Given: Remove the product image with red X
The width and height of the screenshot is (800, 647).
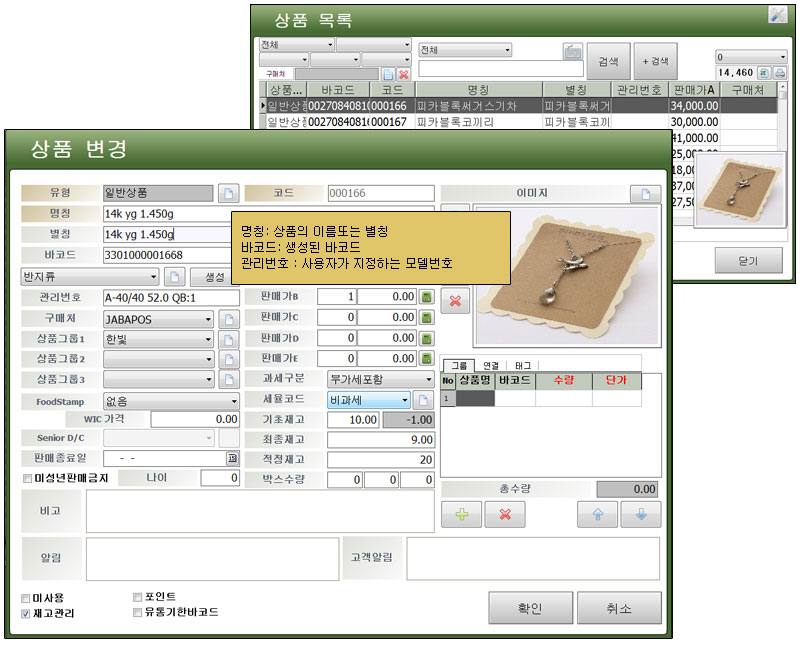Looking at the screenshot, I should pyautogui.click(x=454, y=300).
